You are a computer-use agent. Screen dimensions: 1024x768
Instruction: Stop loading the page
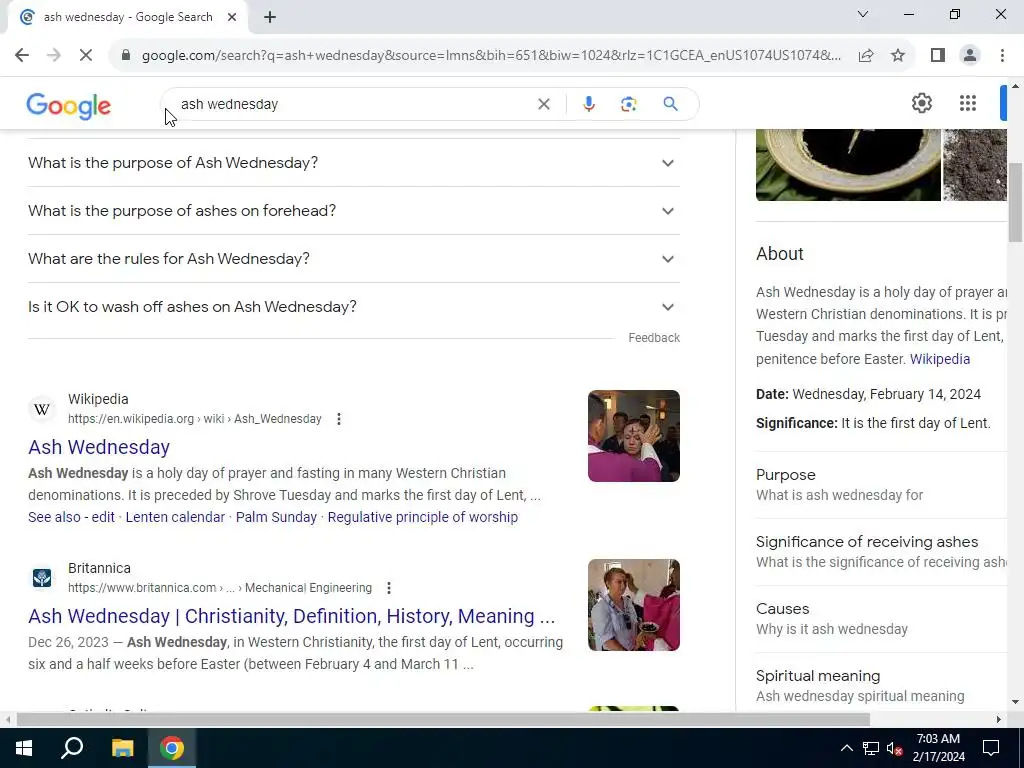coord(86,56)
